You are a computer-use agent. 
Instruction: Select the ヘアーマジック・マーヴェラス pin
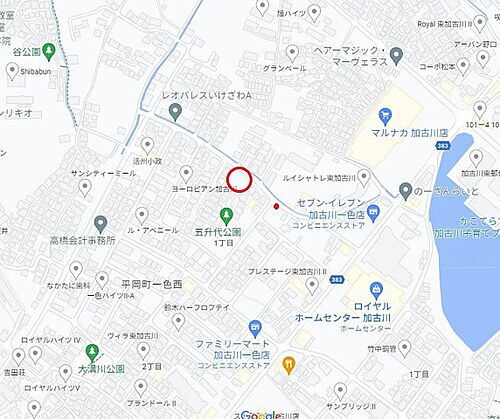(x=396, y=56)
